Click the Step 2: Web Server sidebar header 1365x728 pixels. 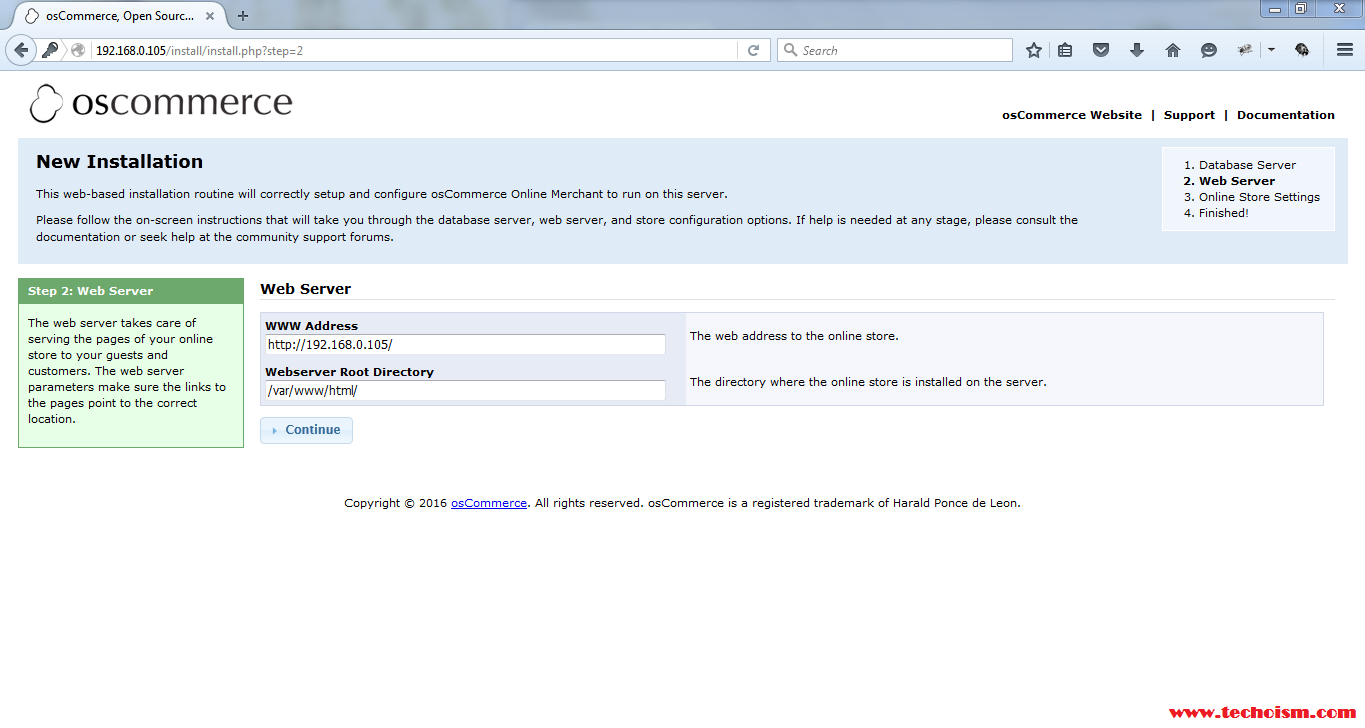click(x=131, y=291)
